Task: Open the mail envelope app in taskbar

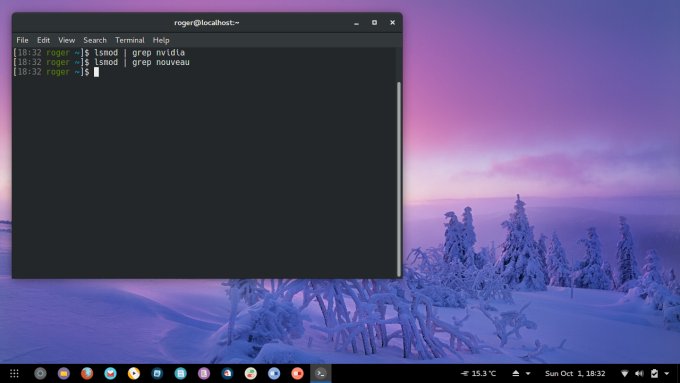Action: pos(111,373)
